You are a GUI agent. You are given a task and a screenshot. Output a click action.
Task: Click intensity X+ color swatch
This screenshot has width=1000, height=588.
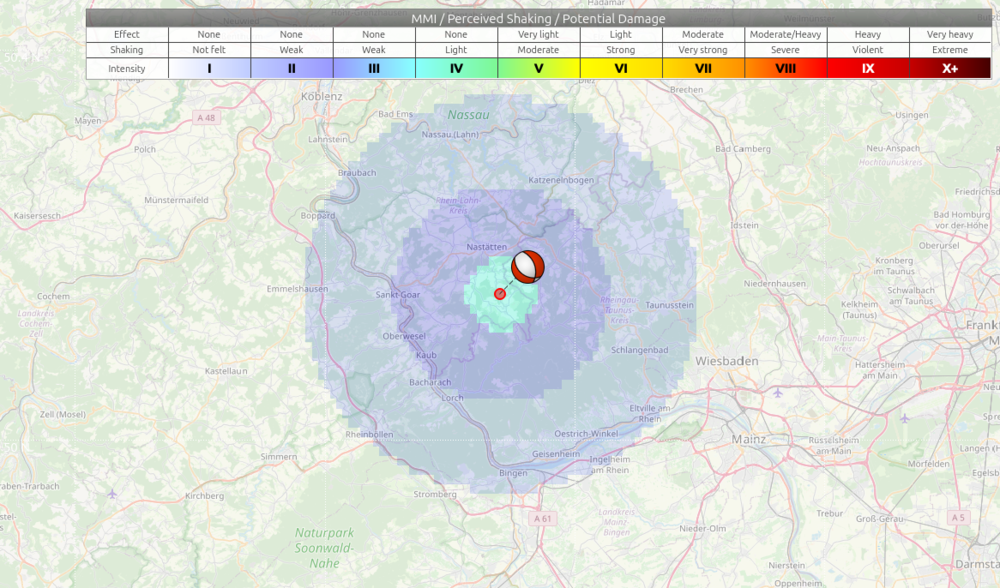pos(950,68)
